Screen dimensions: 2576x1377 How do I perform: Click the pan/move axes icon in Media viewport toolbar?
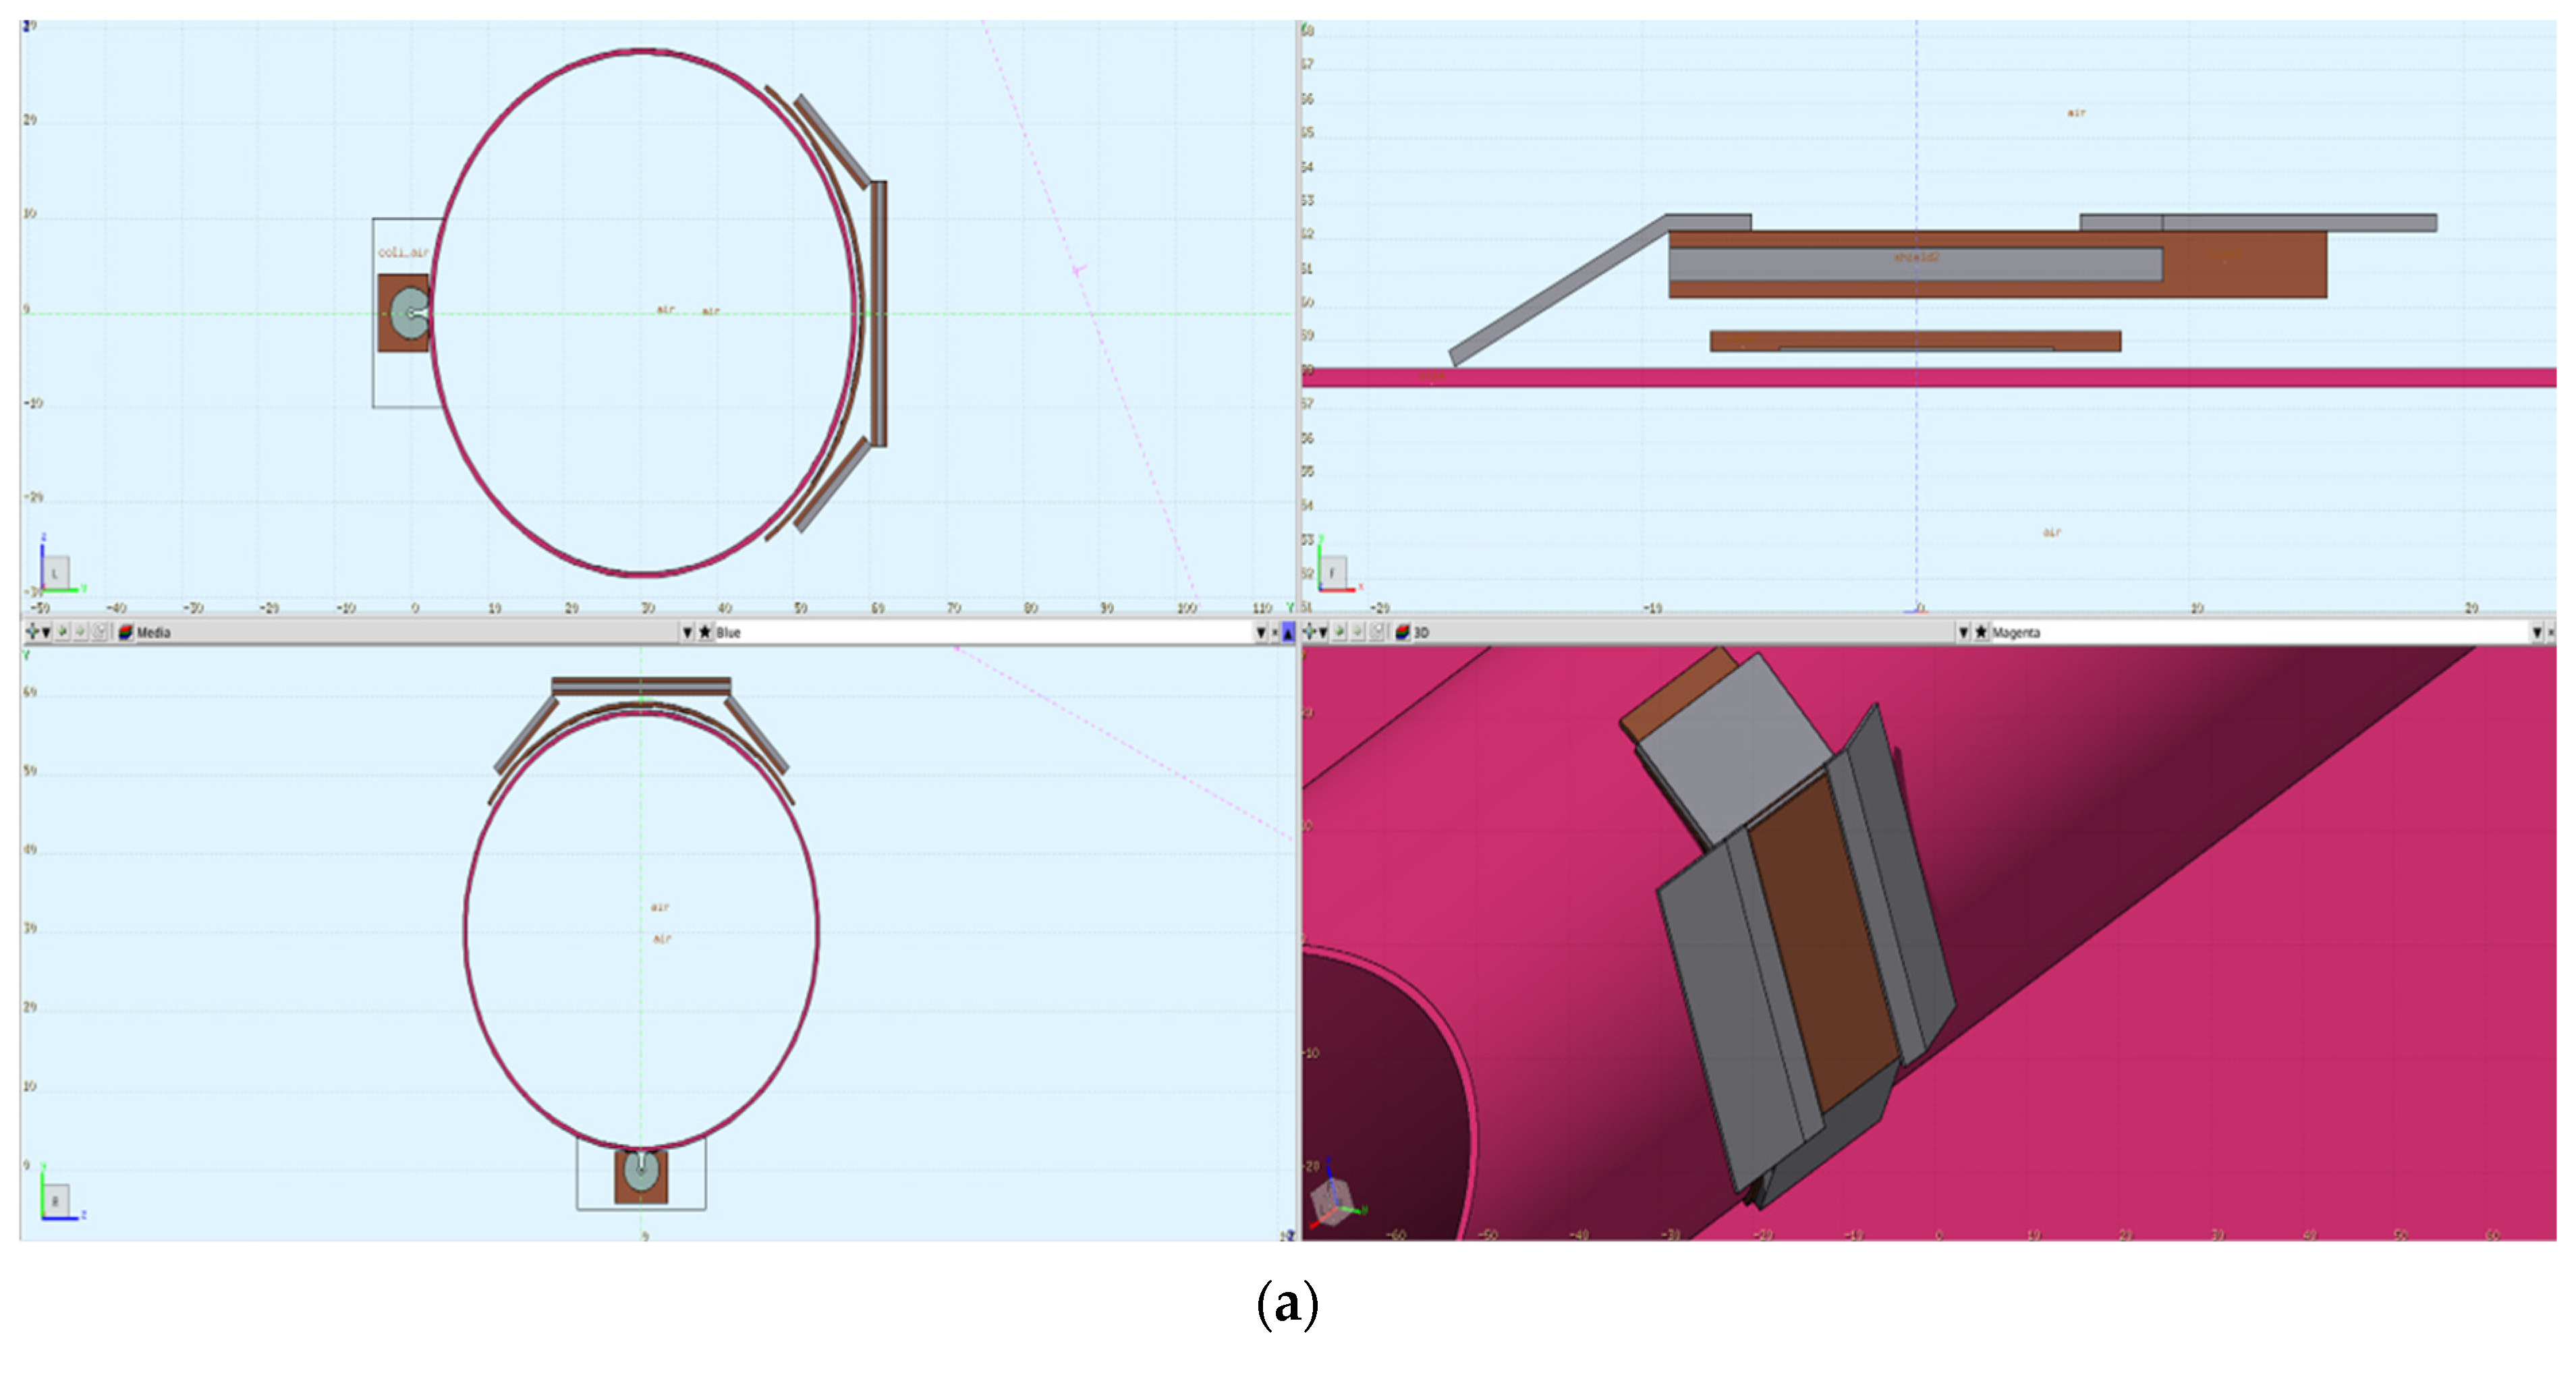(x=32, y=632)
